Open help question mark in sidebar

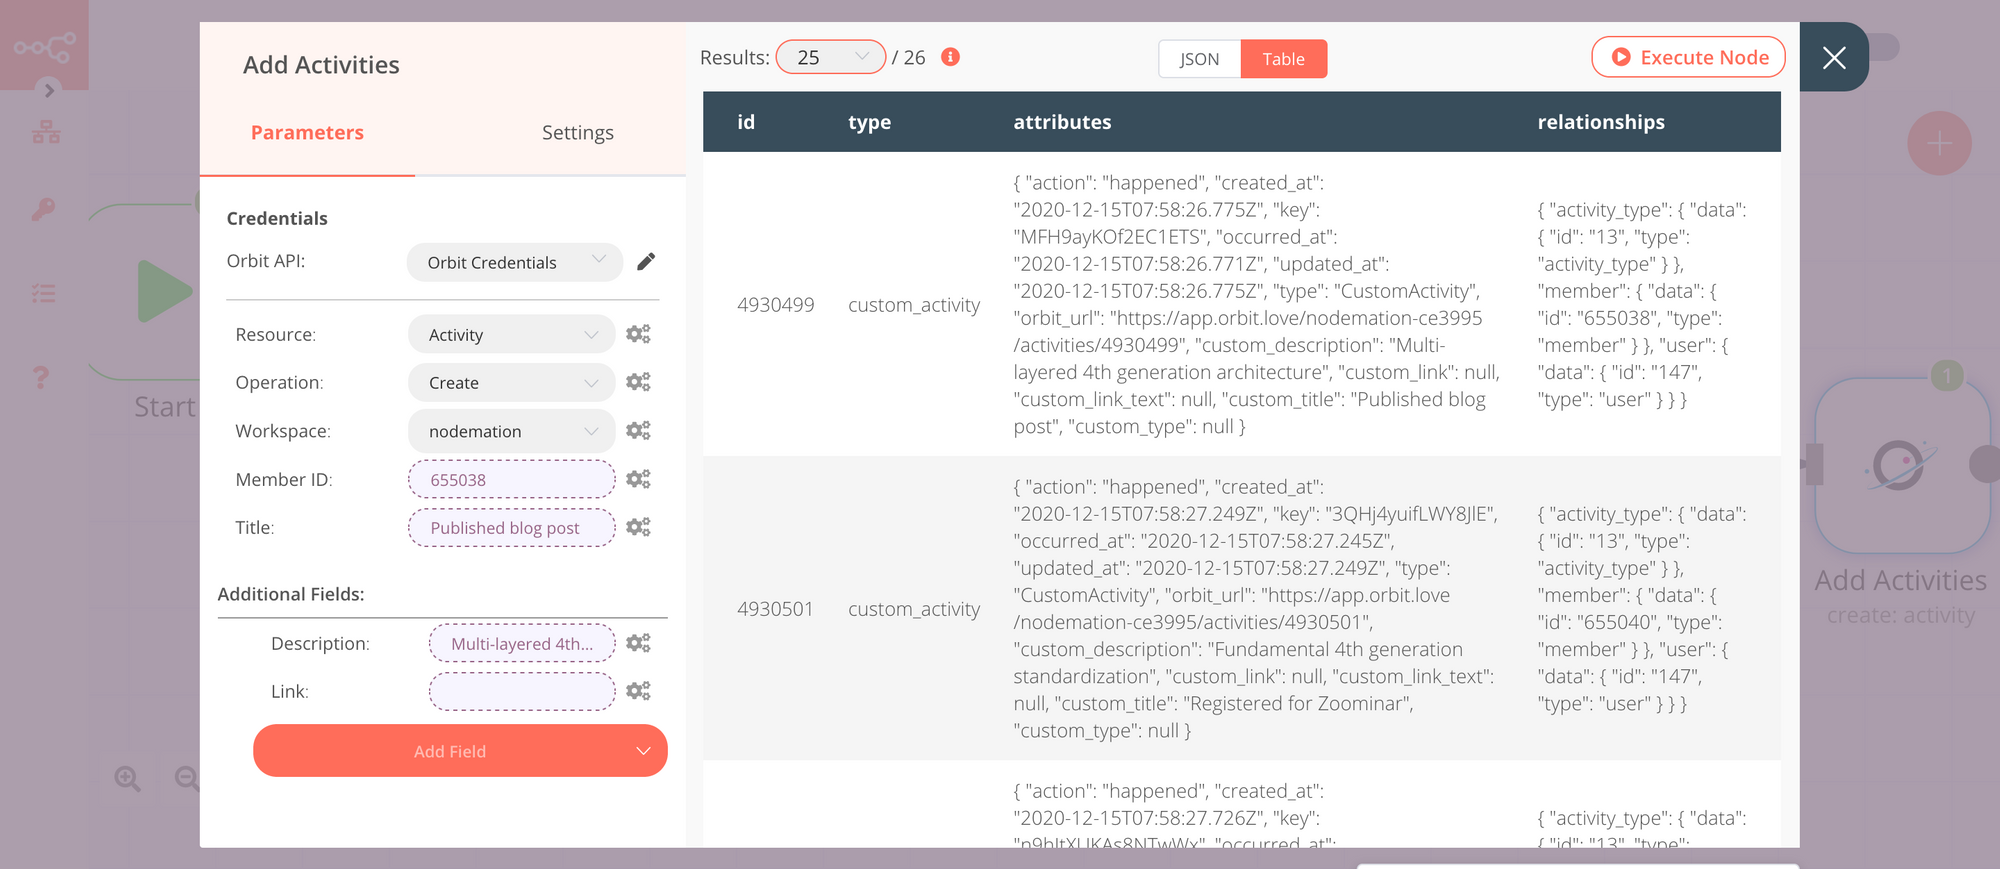tap(40, 377)
